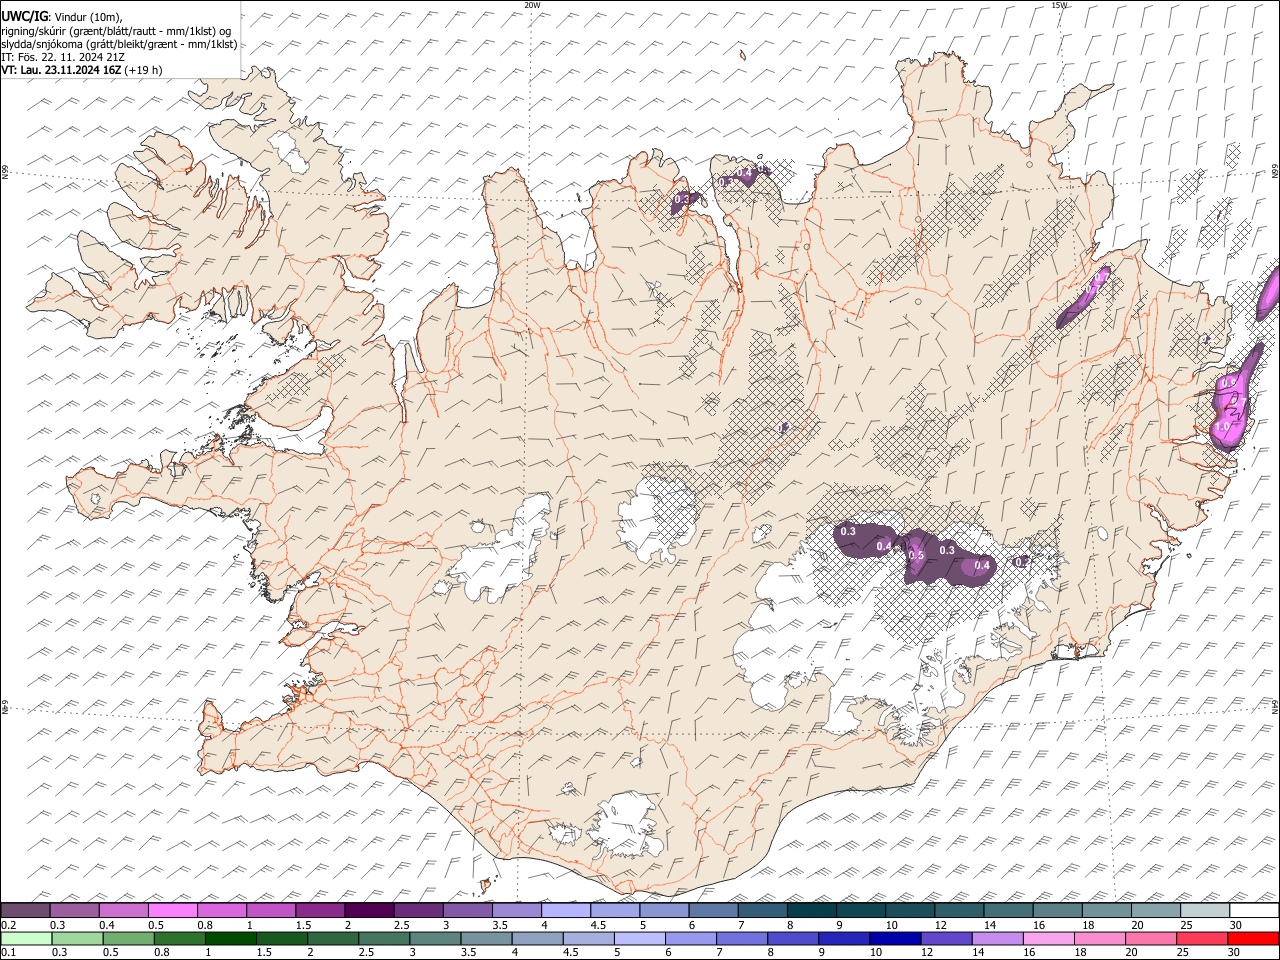Click the 'slydda/snjókoma' legend description line
1280x960 pixels.
119,44
